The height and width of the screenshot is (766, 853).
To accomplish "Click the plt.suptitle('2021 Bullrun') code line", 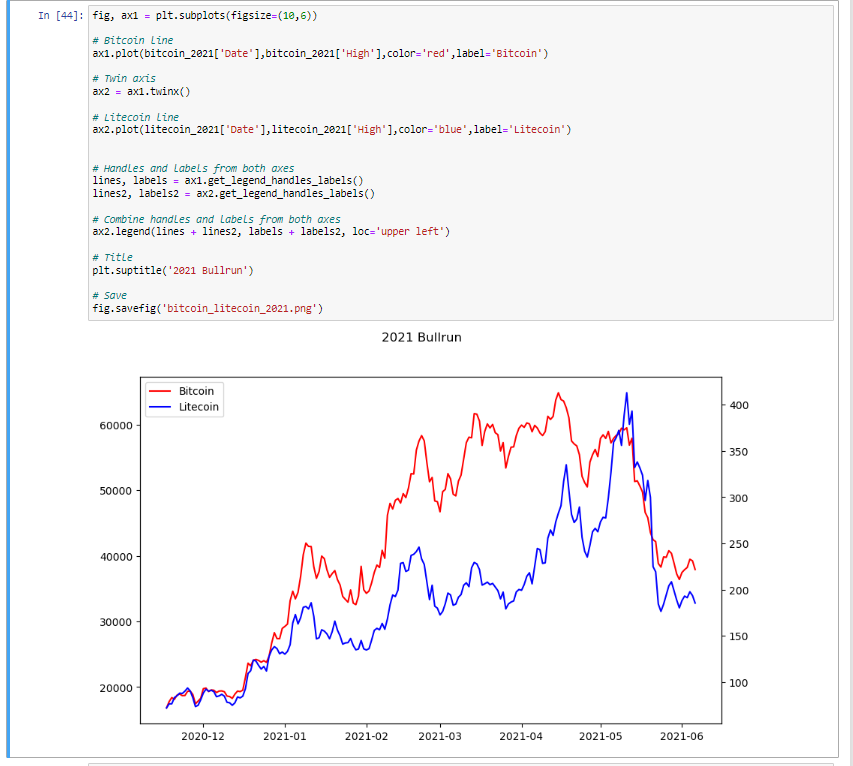I will click(174, 270).
